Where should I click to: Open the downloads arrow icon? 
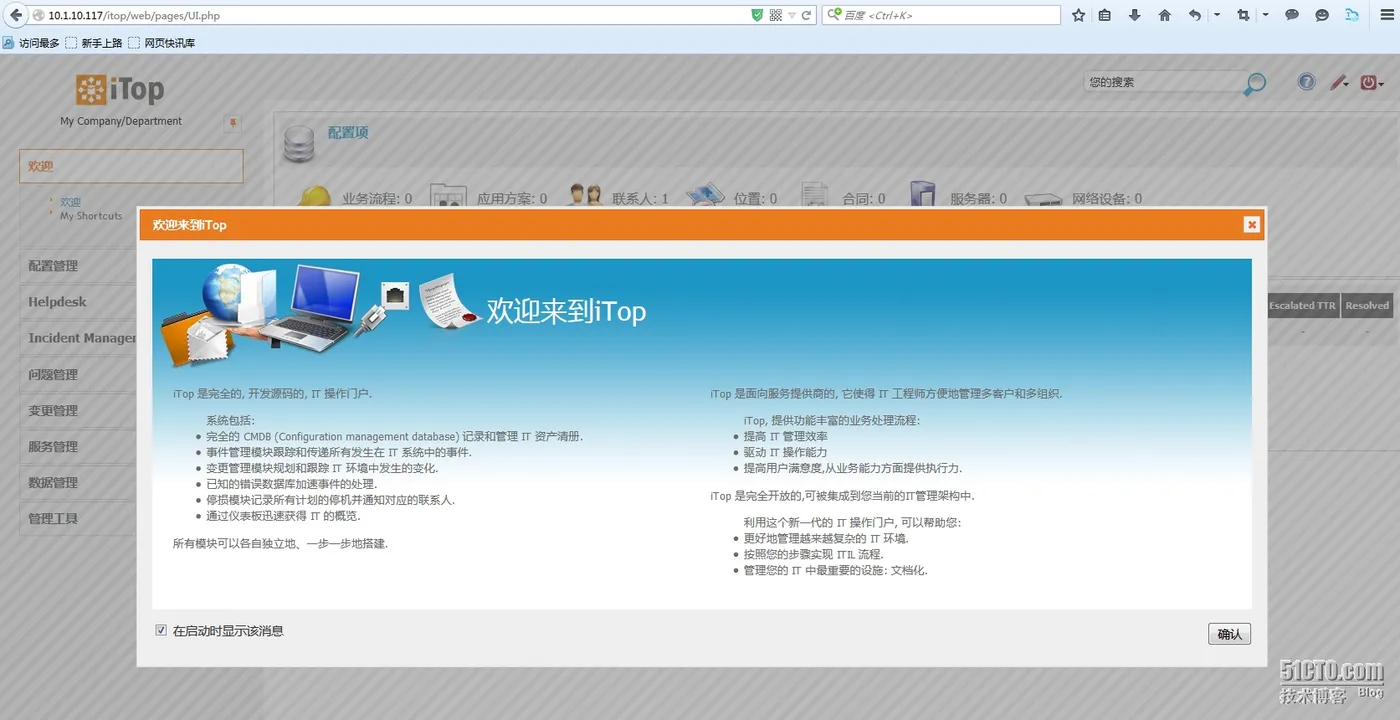click(1134, 15)
